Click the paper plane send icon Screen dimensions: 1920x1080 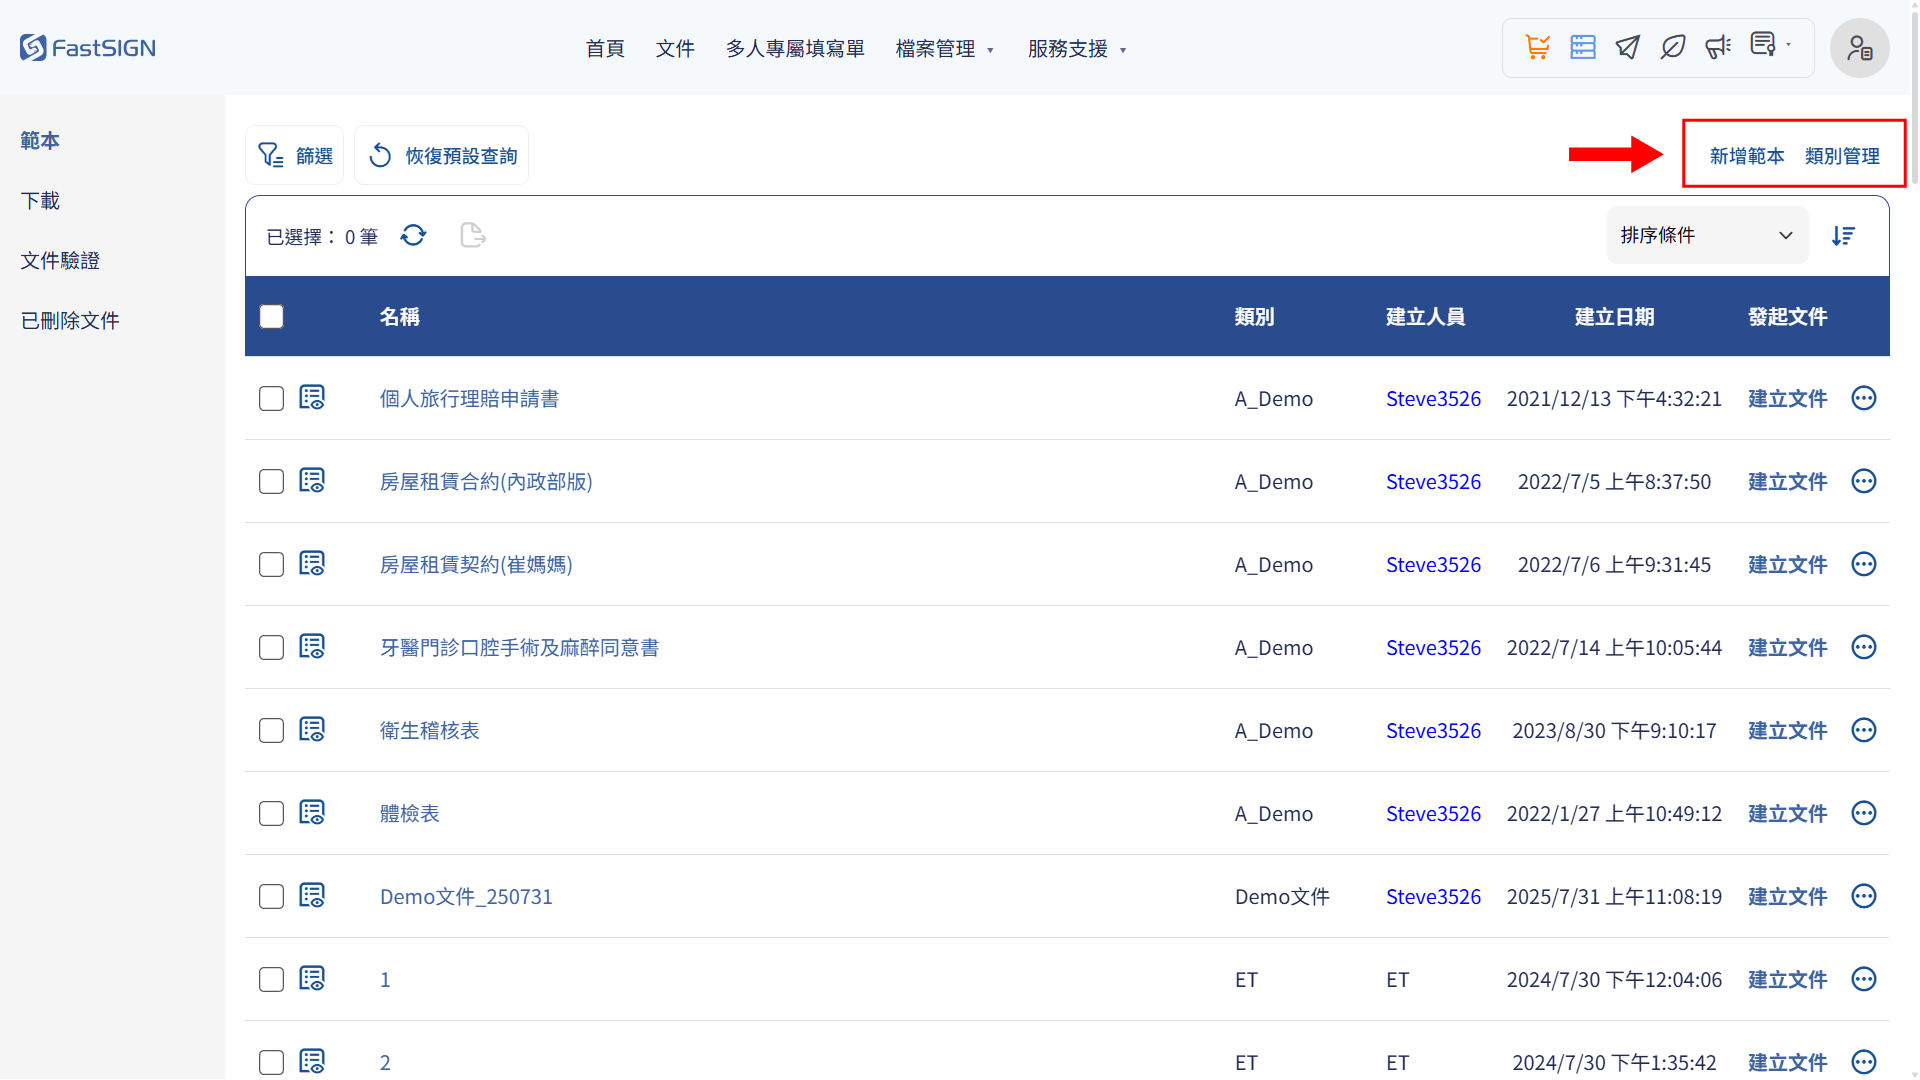(1628, 47)
